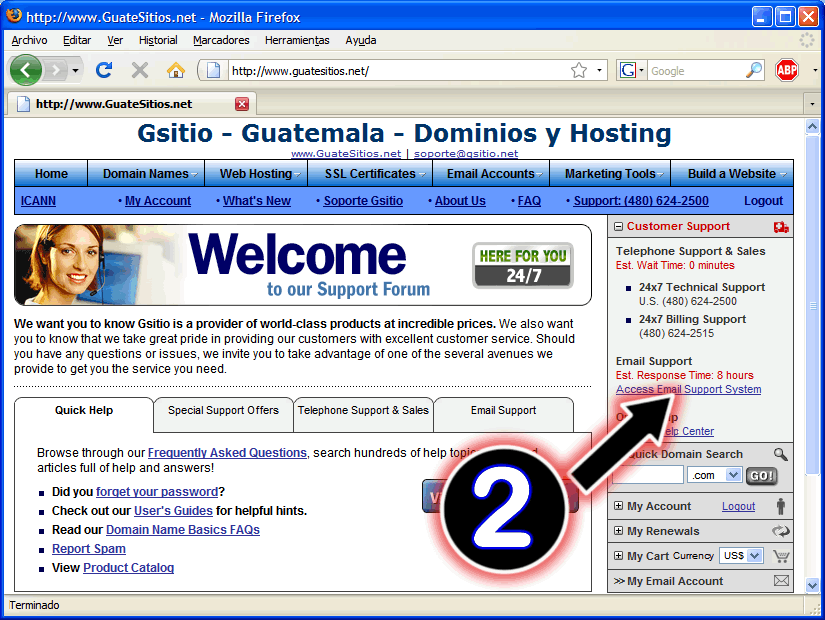Viewport: 825px width, 620px height.
Task: Click the My Renewals arrows icon
Action: pos(781,531)
